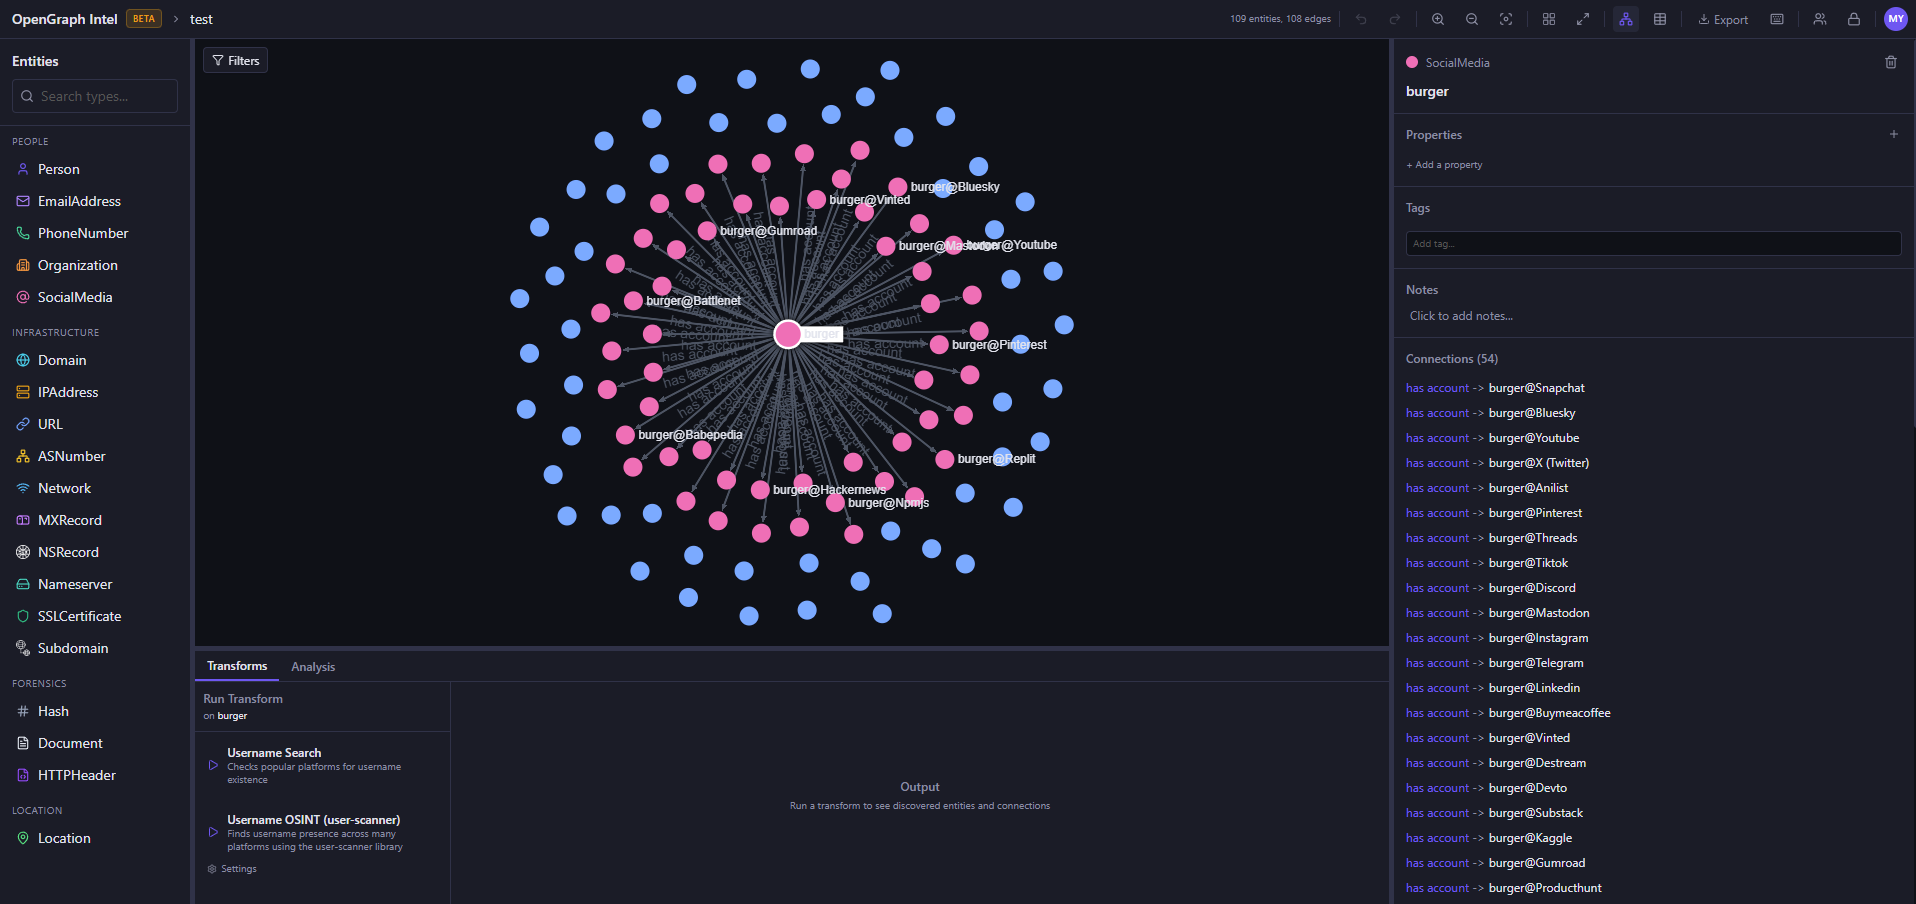Select the central burger graph node
This screenshot has width=1916, height=904.
coord(788,334)
